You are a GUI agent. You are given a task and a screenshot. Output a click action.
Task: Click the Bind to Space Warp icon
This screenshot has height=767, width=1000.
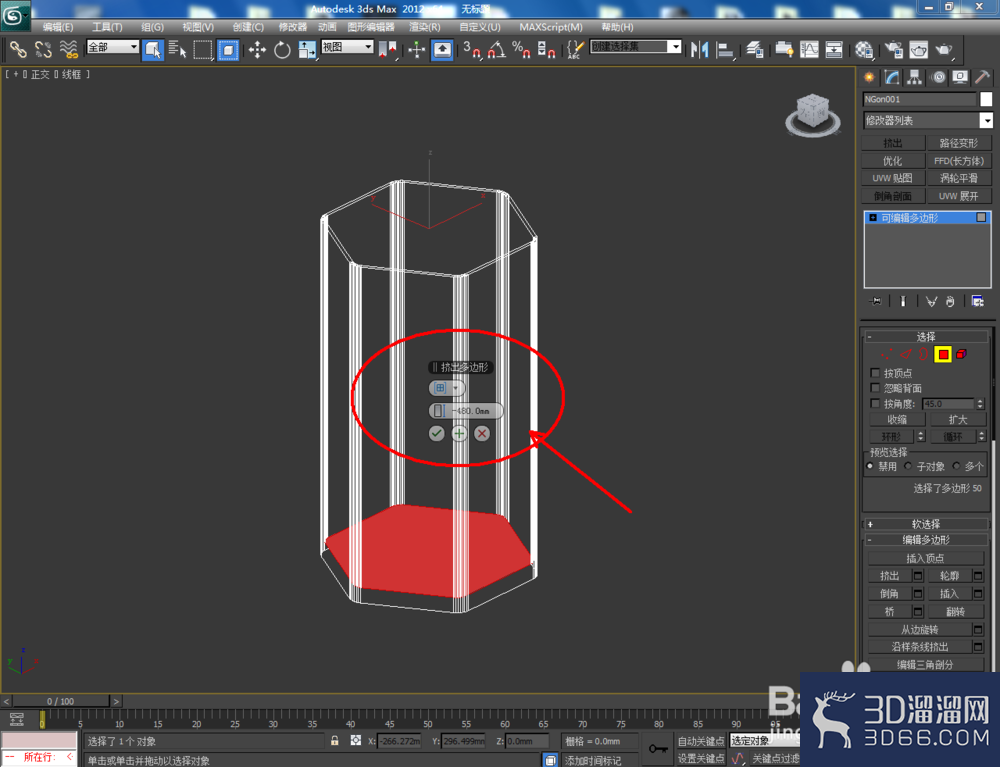(68, 49)
